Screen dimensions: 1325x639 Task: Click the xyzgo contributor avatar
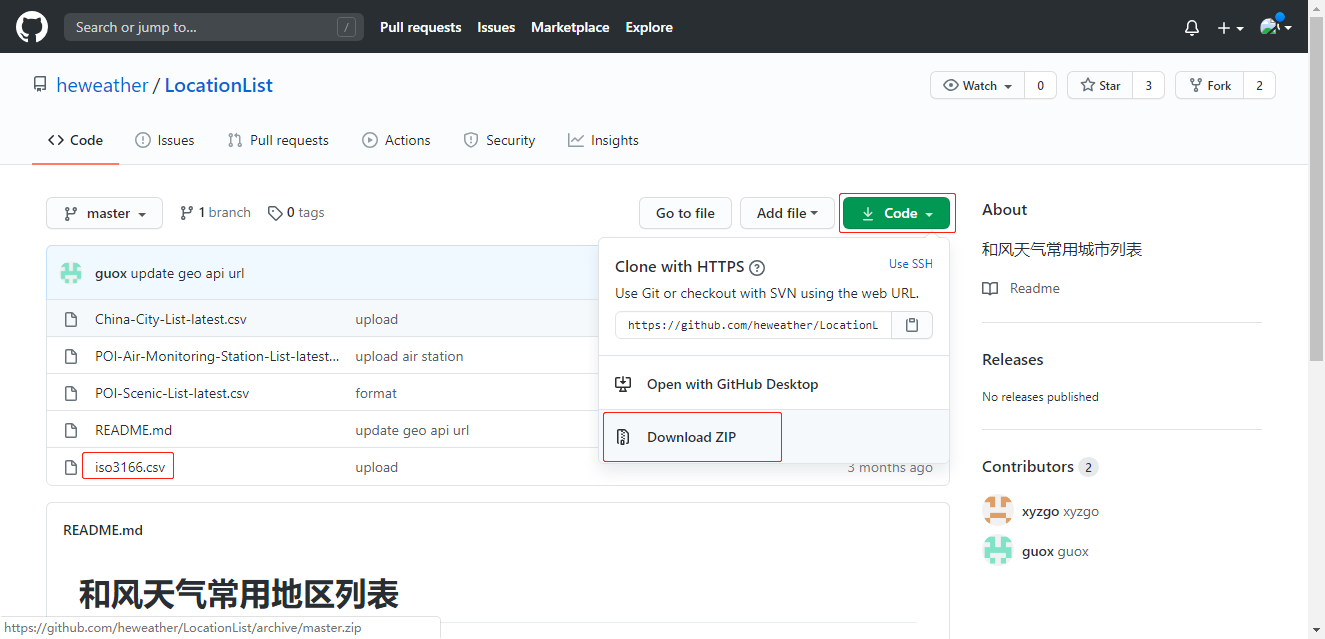pos(997,510)
